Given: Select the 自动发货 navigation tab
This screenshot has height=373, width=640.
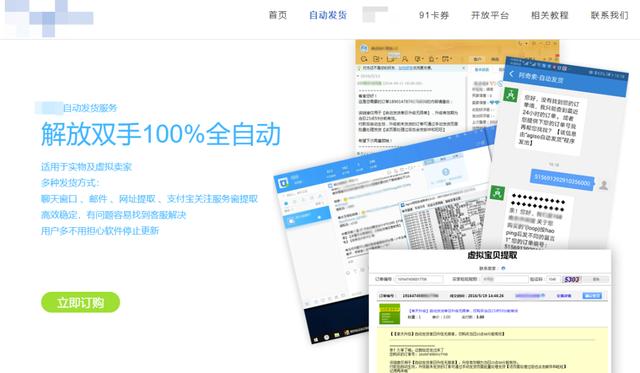Looking at the screenshot, I should pos(328,16).
